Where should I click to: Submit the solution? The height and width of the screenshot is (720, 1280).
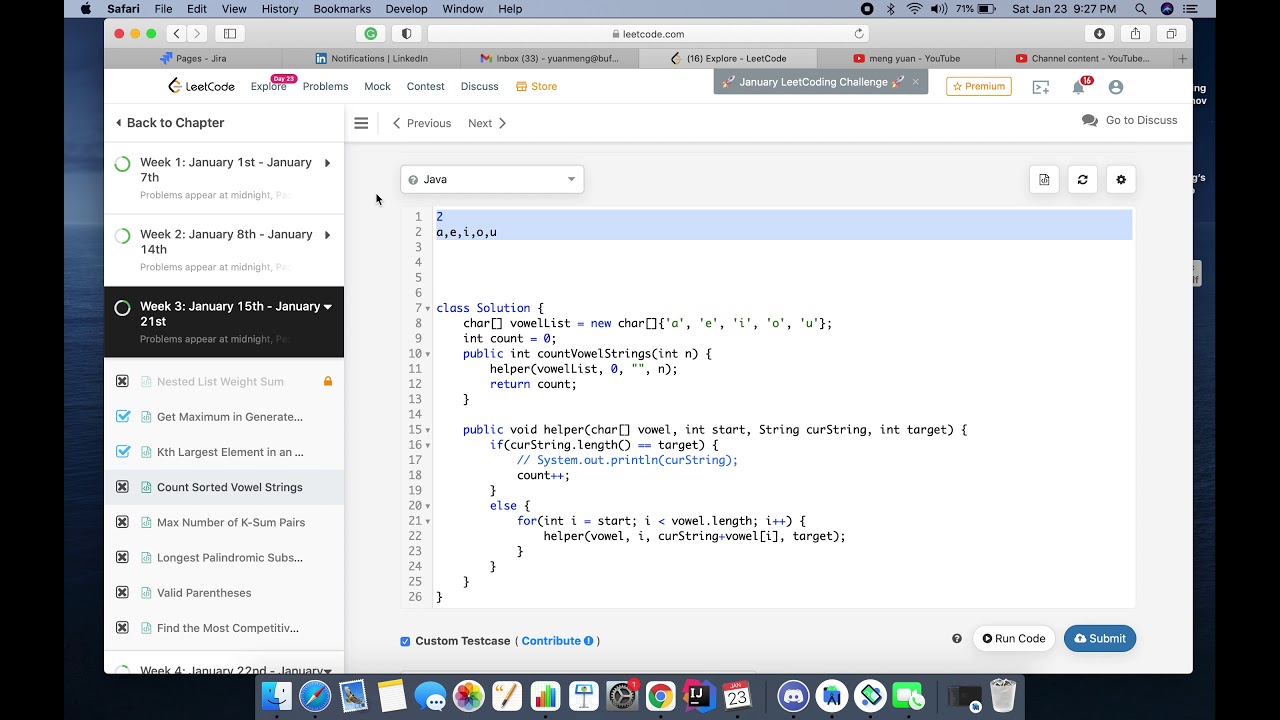1100,639
